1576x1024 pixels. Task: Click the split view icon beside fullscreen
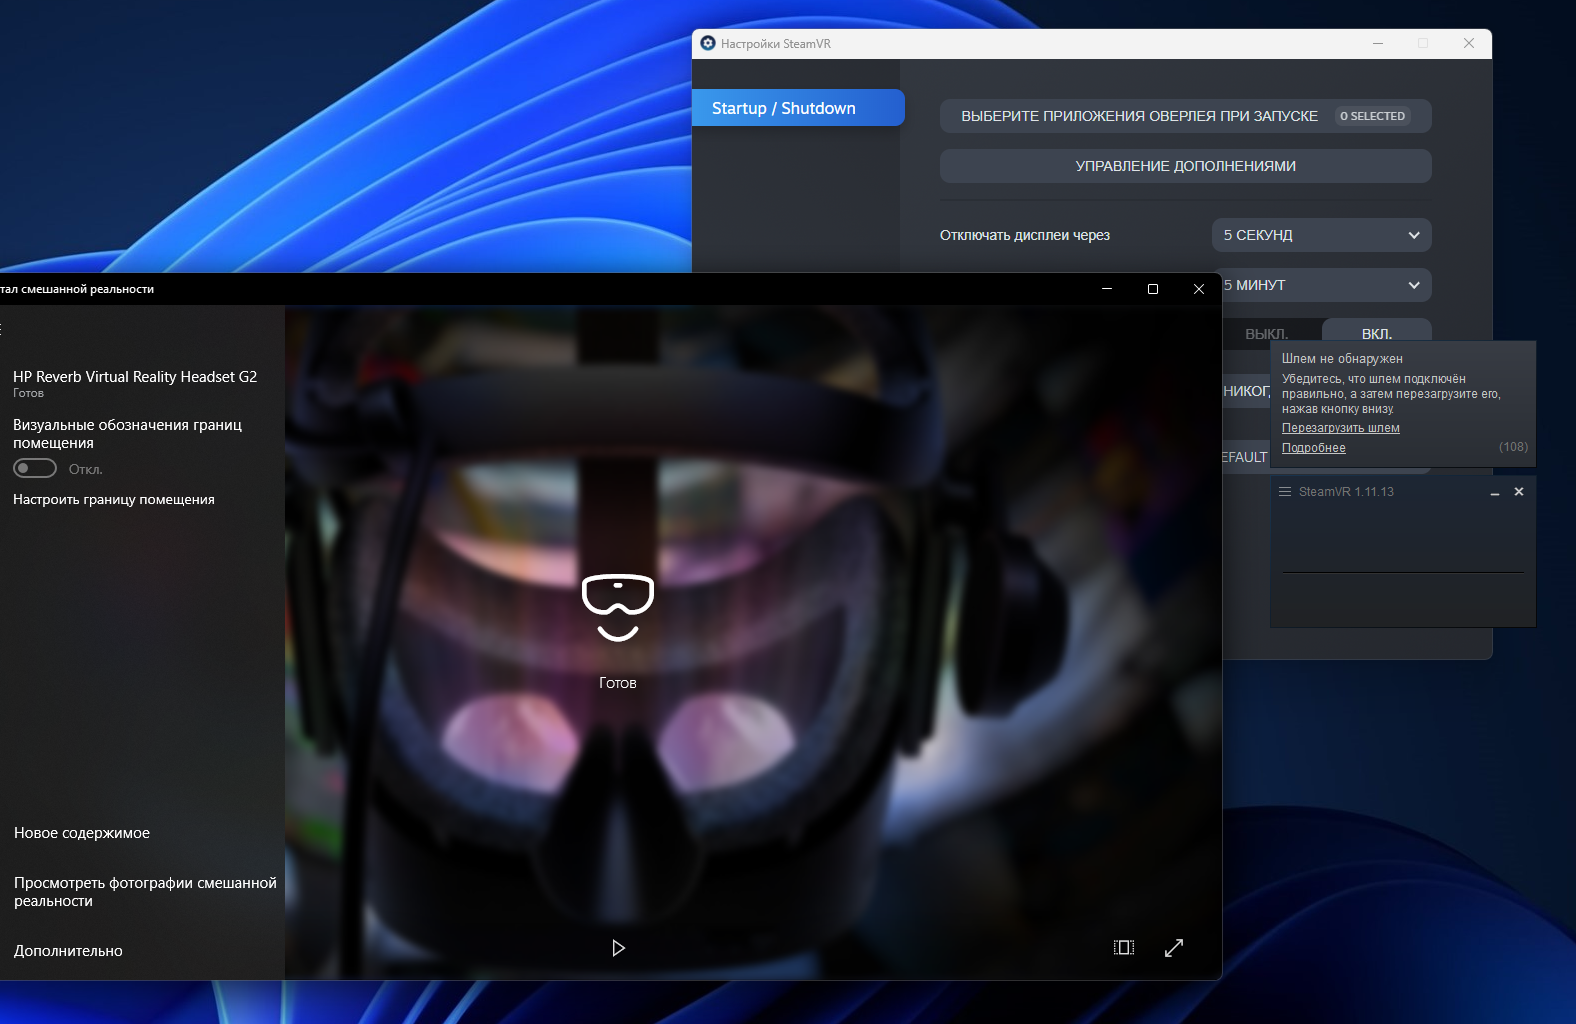pos(1124,947)
